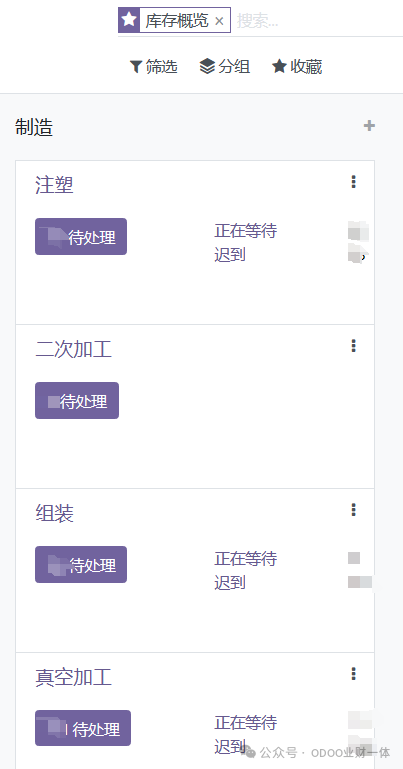
Task: Click the star icon in the search facet
Action: 129,20
